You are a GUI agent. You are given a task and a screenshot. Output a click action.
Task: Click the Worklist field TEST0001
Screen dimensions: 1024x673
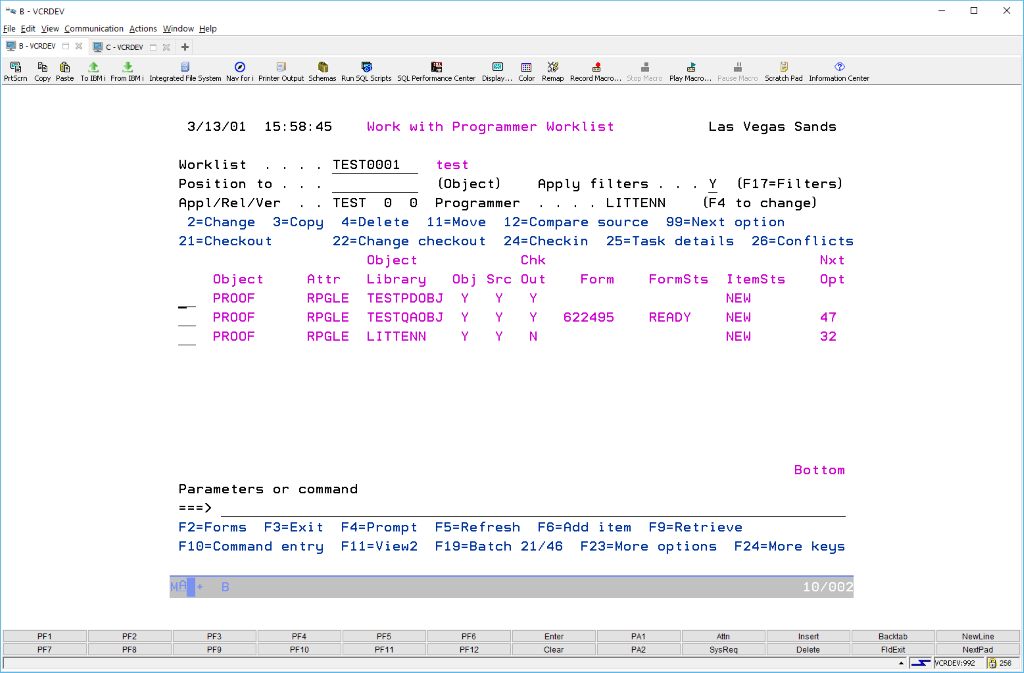(x=375, y=165)
